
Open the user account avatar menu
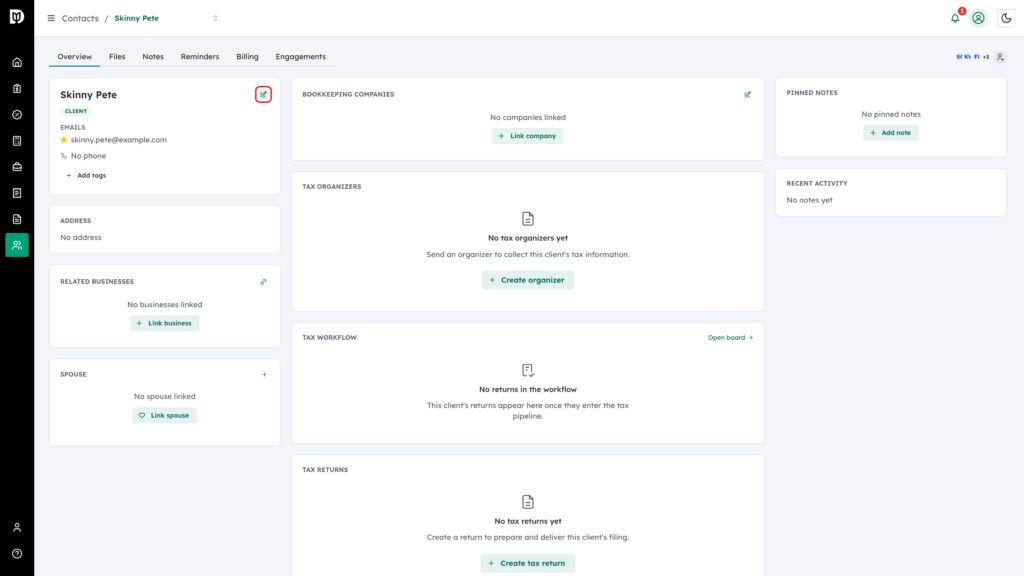pyautogui.click(x=978, y=18)
